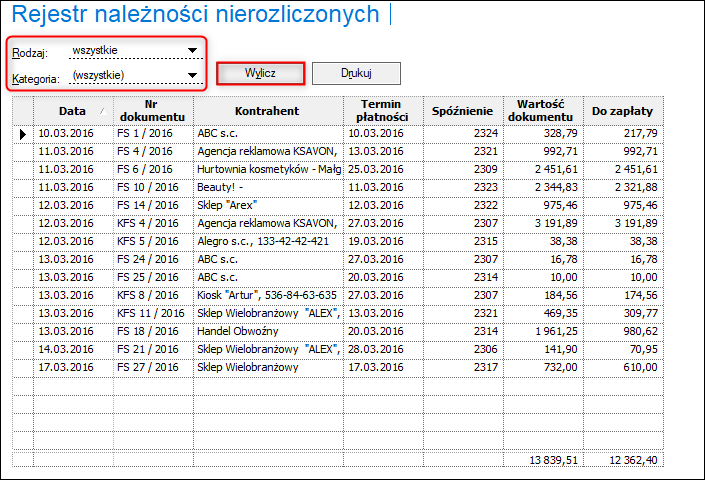The image size is (705, 480).
Task: Click contractor Hurtownia kosmetyków cell
Action: (x=268, y=170)
